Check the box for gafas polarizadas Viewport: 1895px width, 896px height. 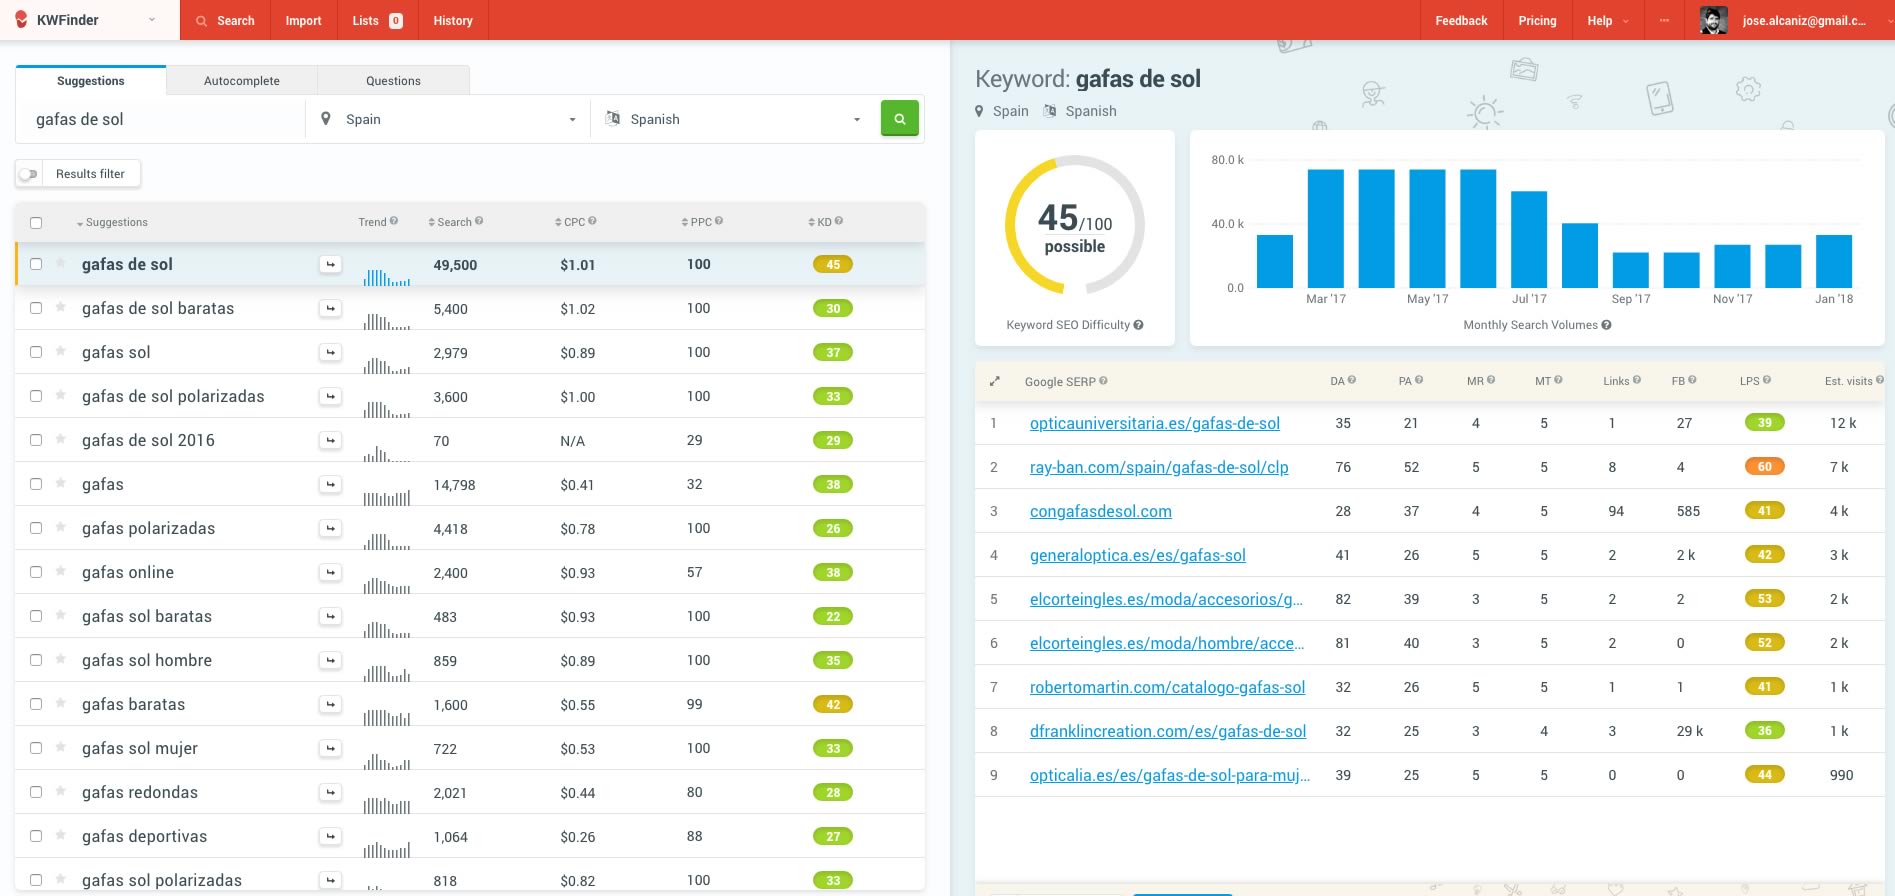coord(36,528)
